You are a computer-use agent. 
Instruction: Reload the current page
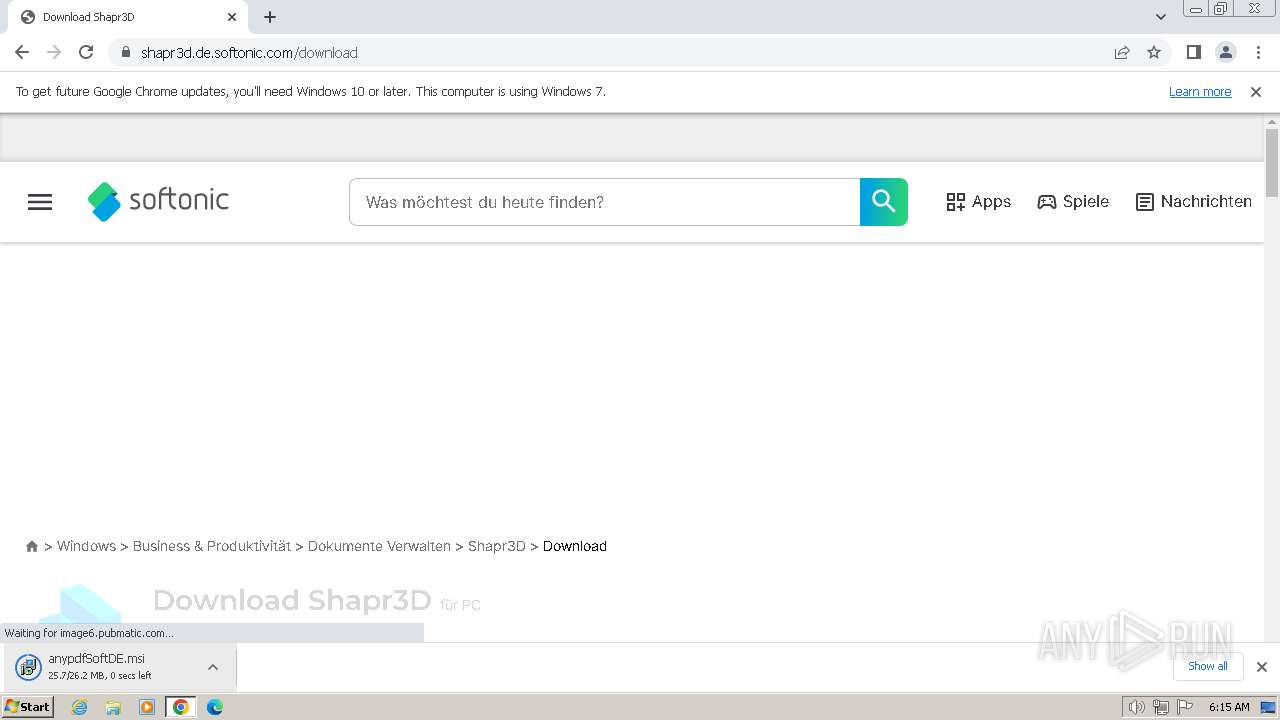coord(86,52)
